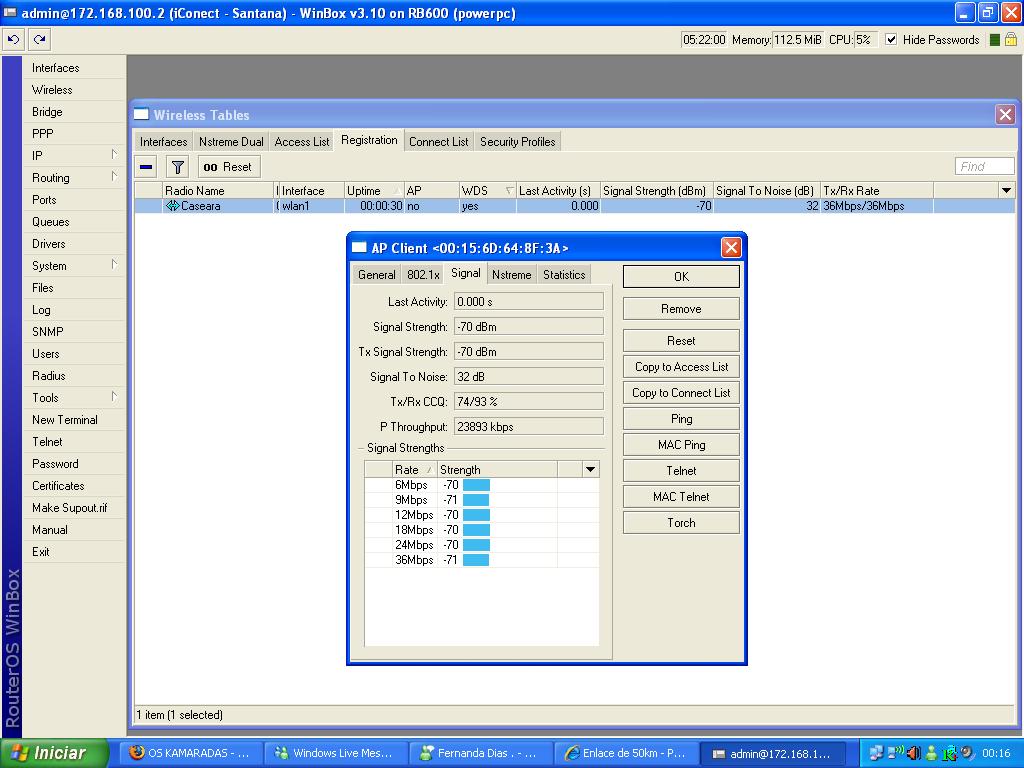The height and width of the screenshot is (768, 1024).
Task: Select Interfaces in the left menu
Action: (56, 68)
